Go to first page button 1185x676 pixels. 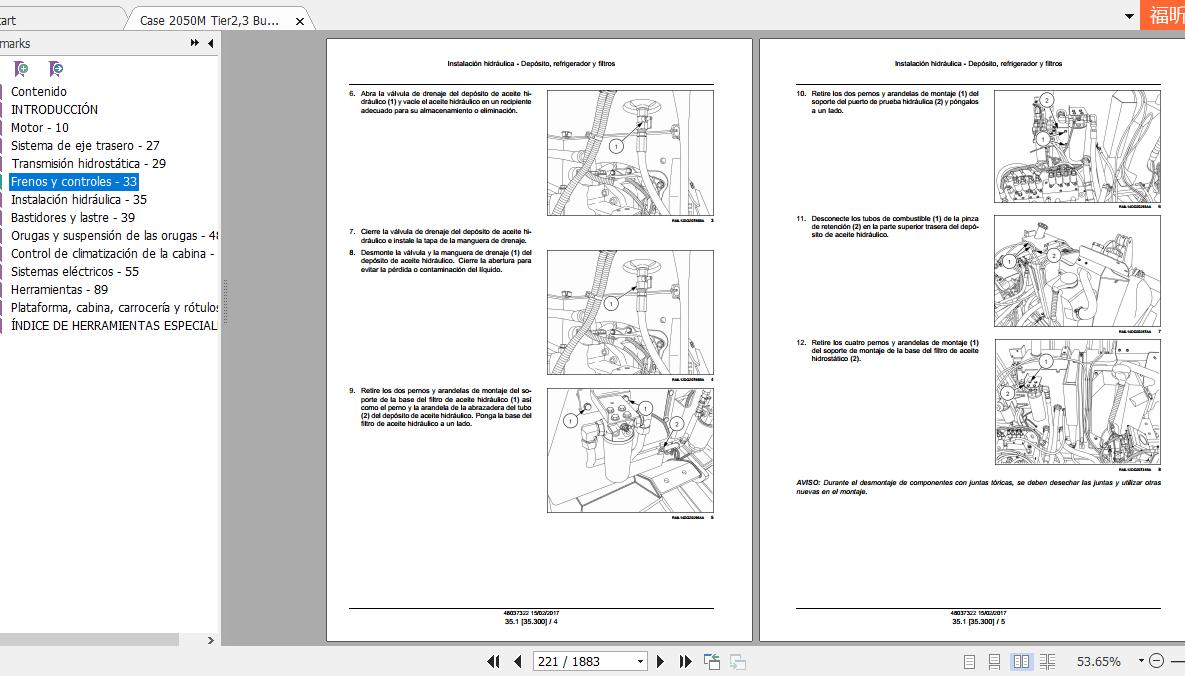493,662
